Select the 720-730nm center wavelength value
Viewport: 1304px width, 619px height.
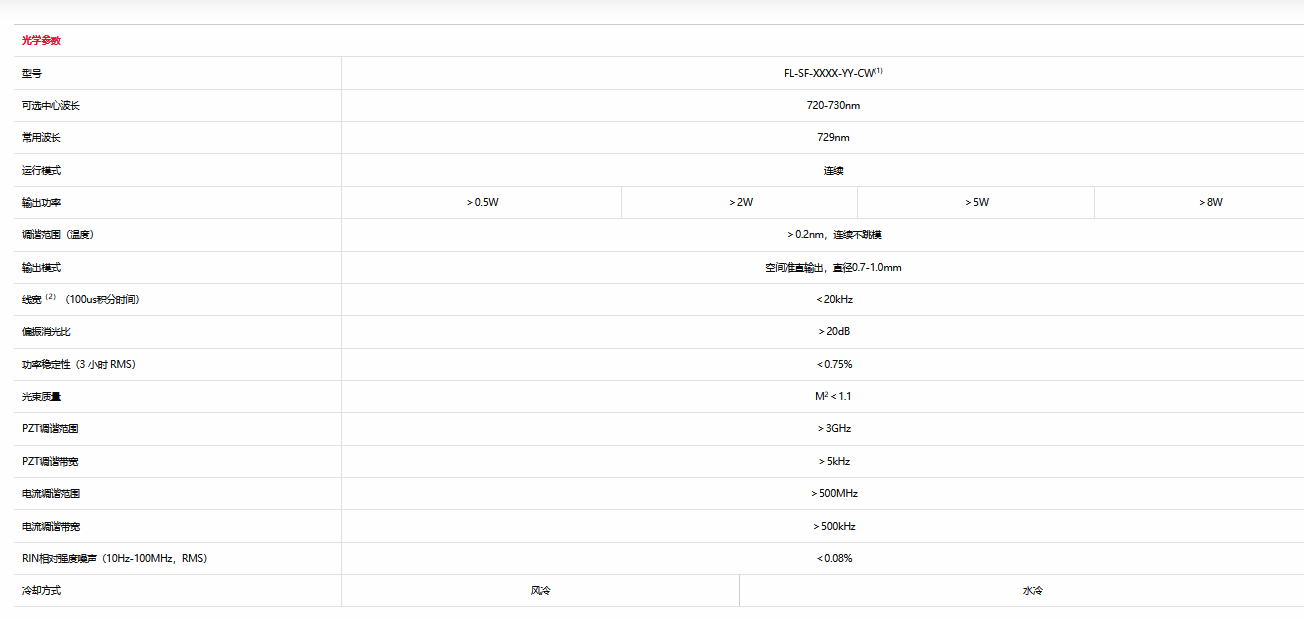(833, 105)
